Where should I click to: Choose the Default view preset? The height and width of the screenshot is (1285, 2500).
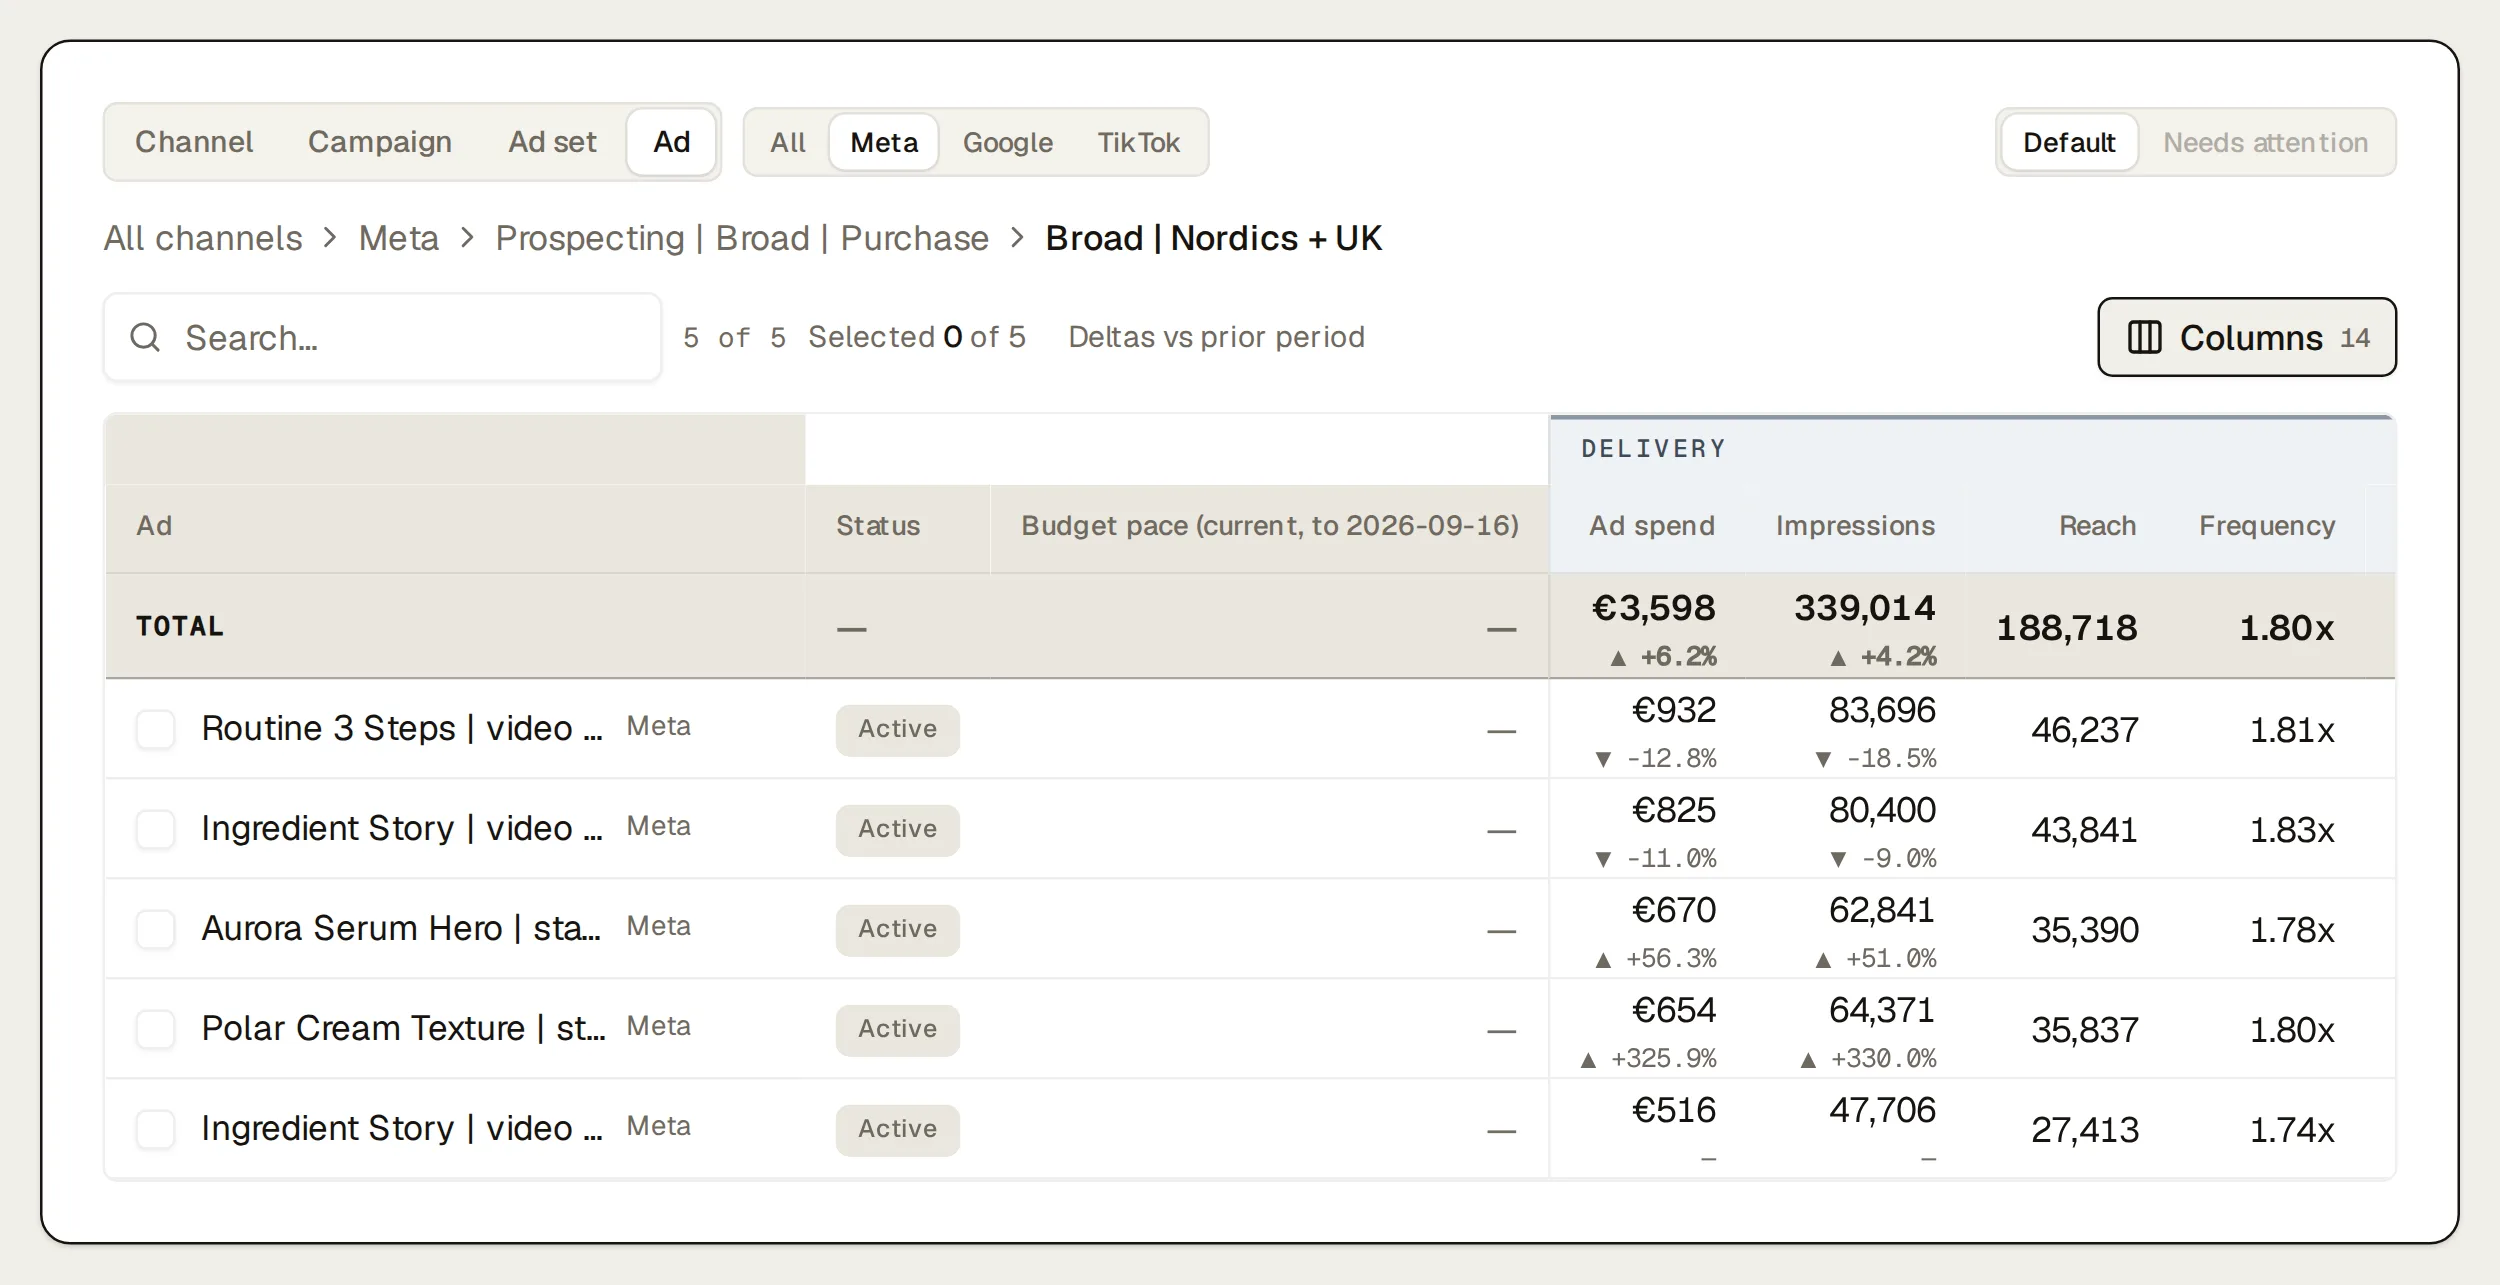click(2069, 142)
